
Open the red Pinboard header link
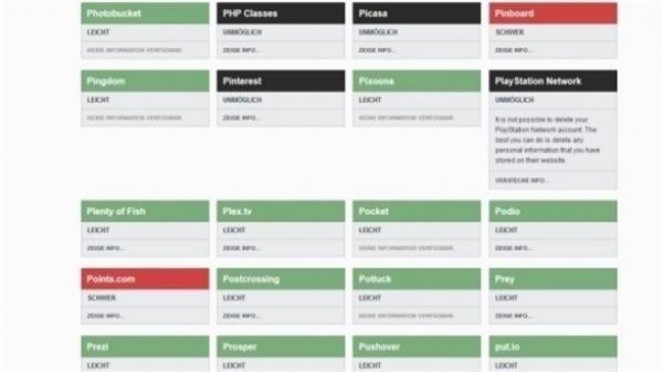(x=553, y=13)
